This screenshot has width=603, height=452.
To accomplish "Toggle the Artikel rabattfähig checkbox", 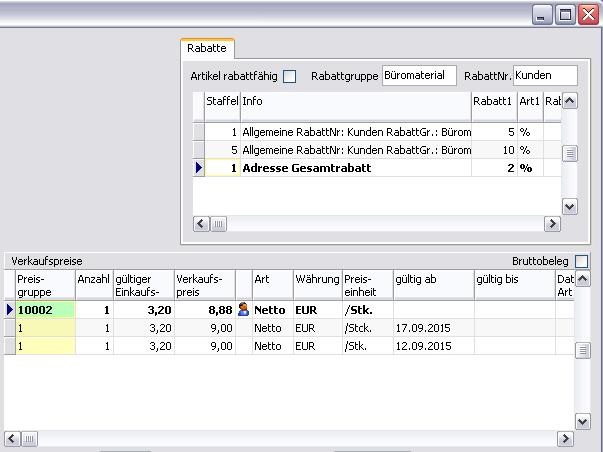I will click(x=290, y=76).
